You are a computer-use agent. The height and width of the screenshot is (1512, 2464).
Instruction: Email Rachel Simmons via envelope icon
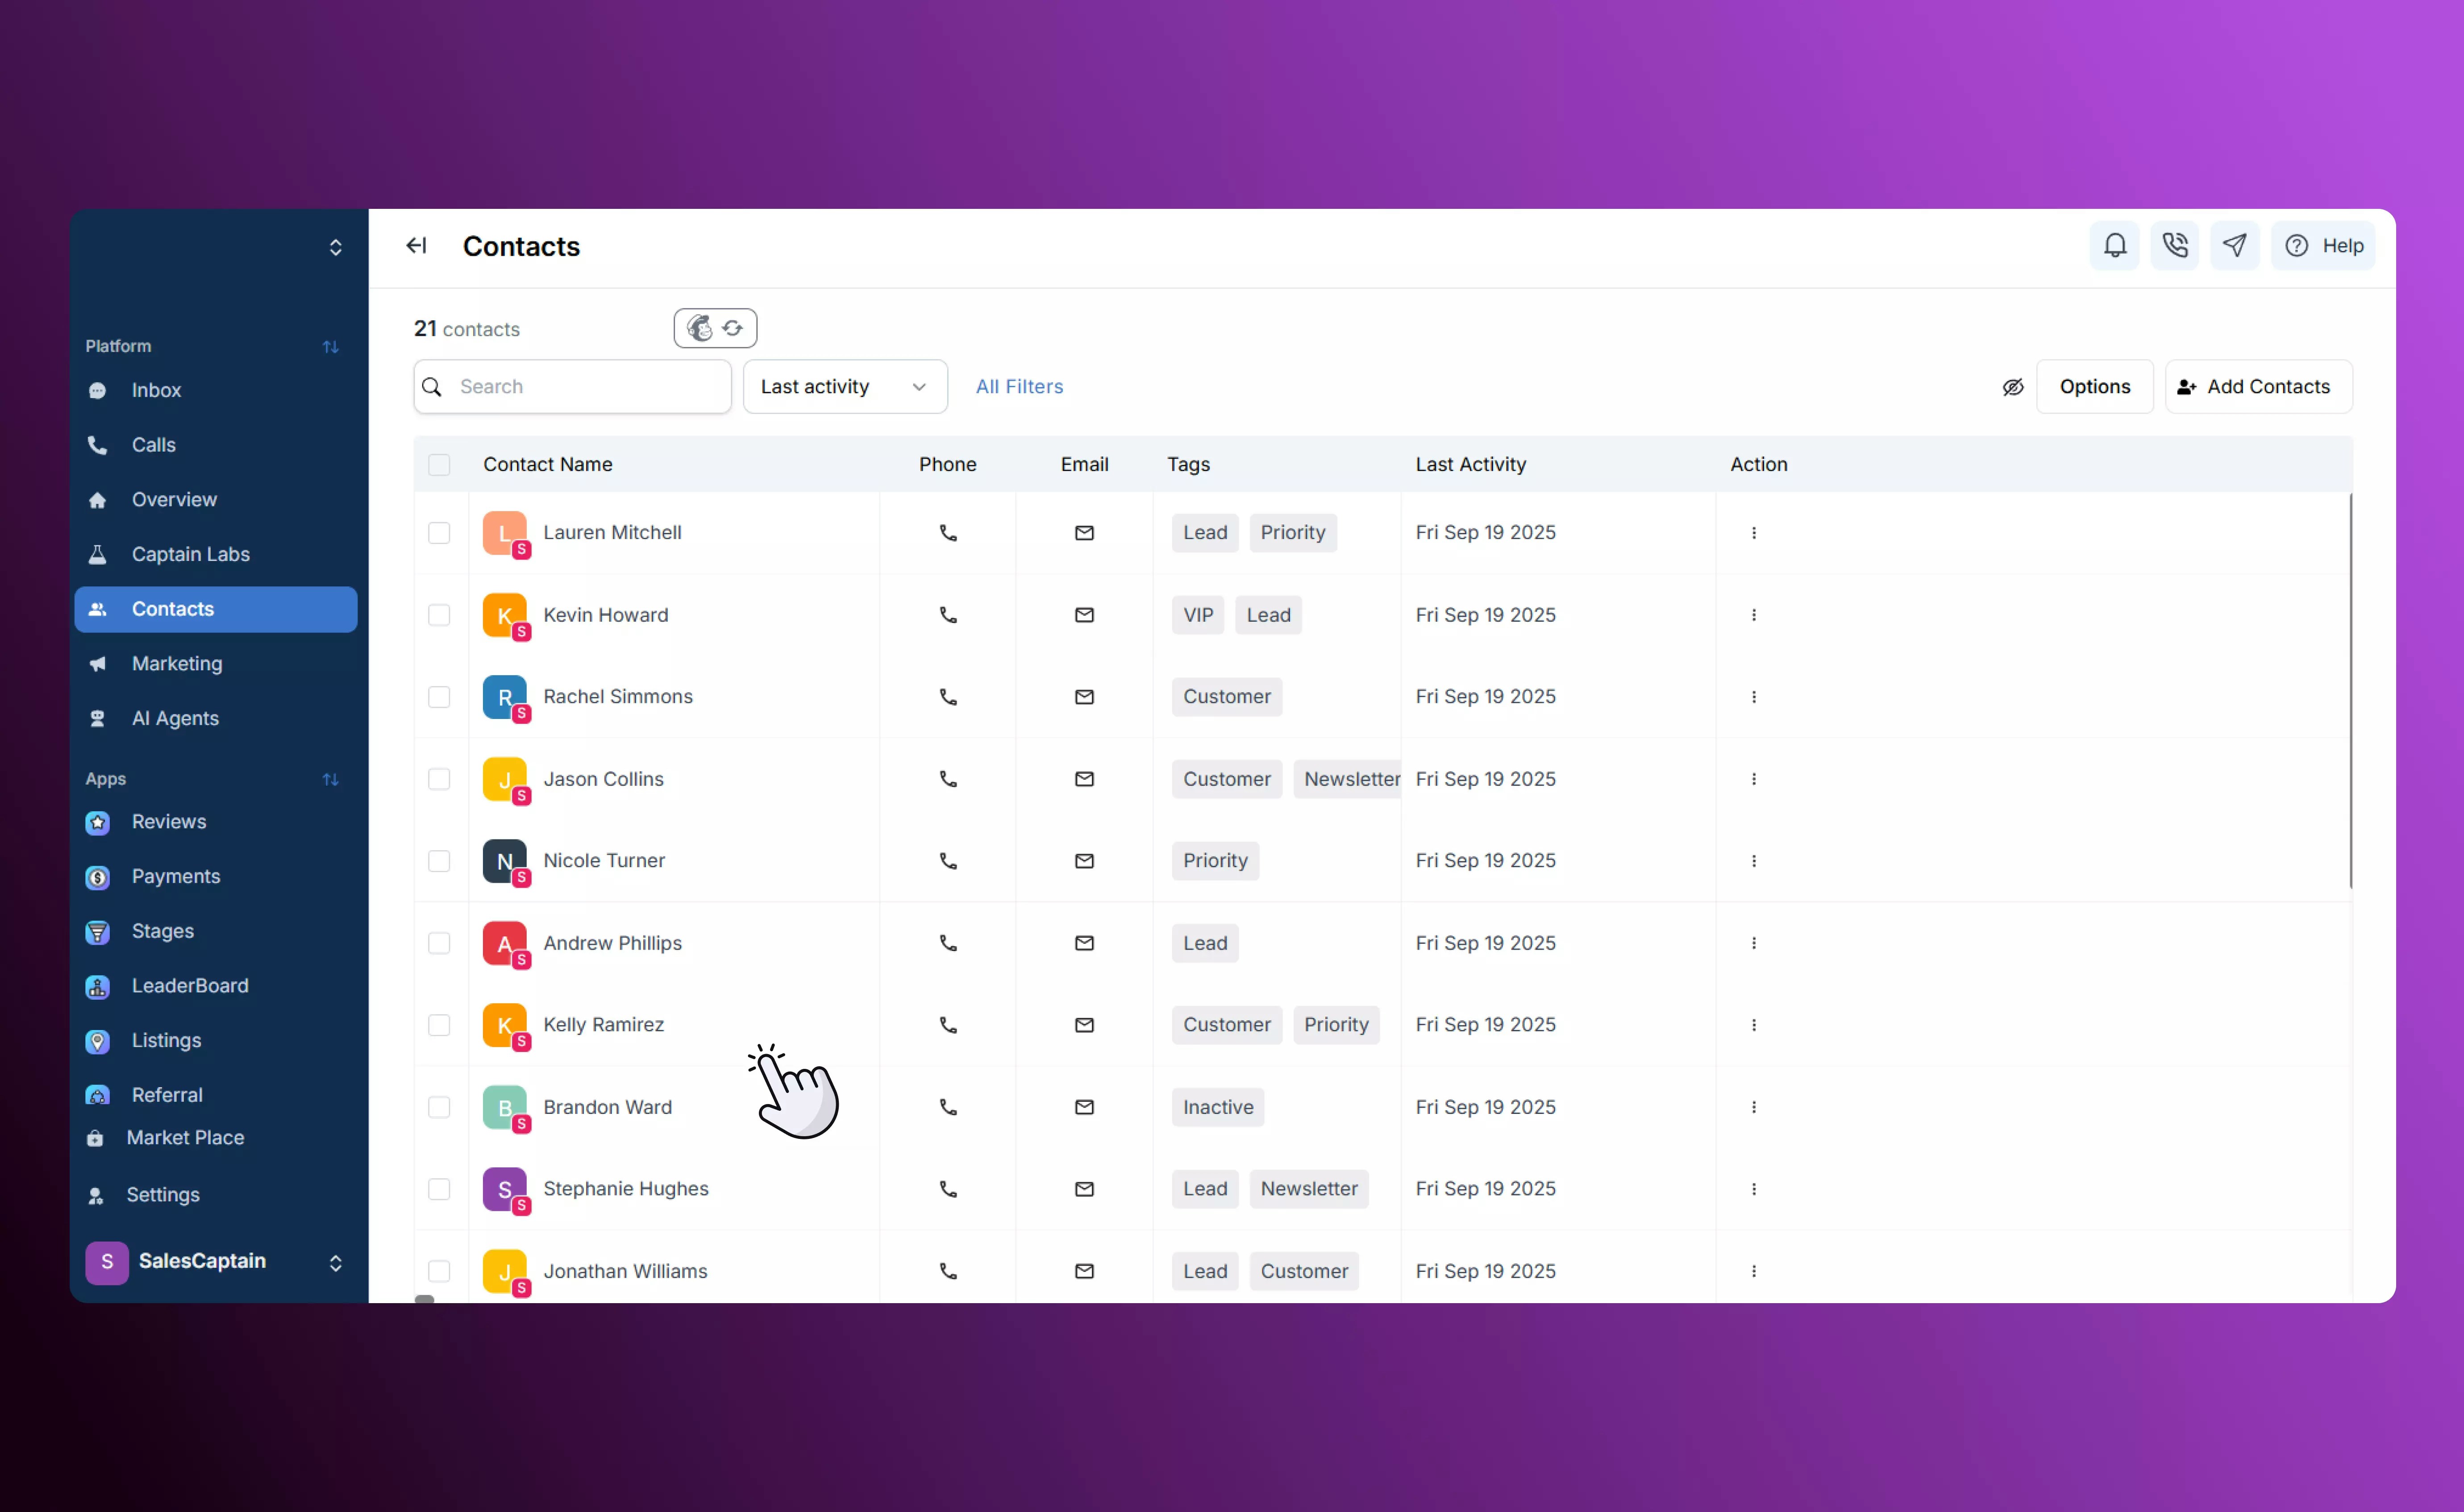1084,697
